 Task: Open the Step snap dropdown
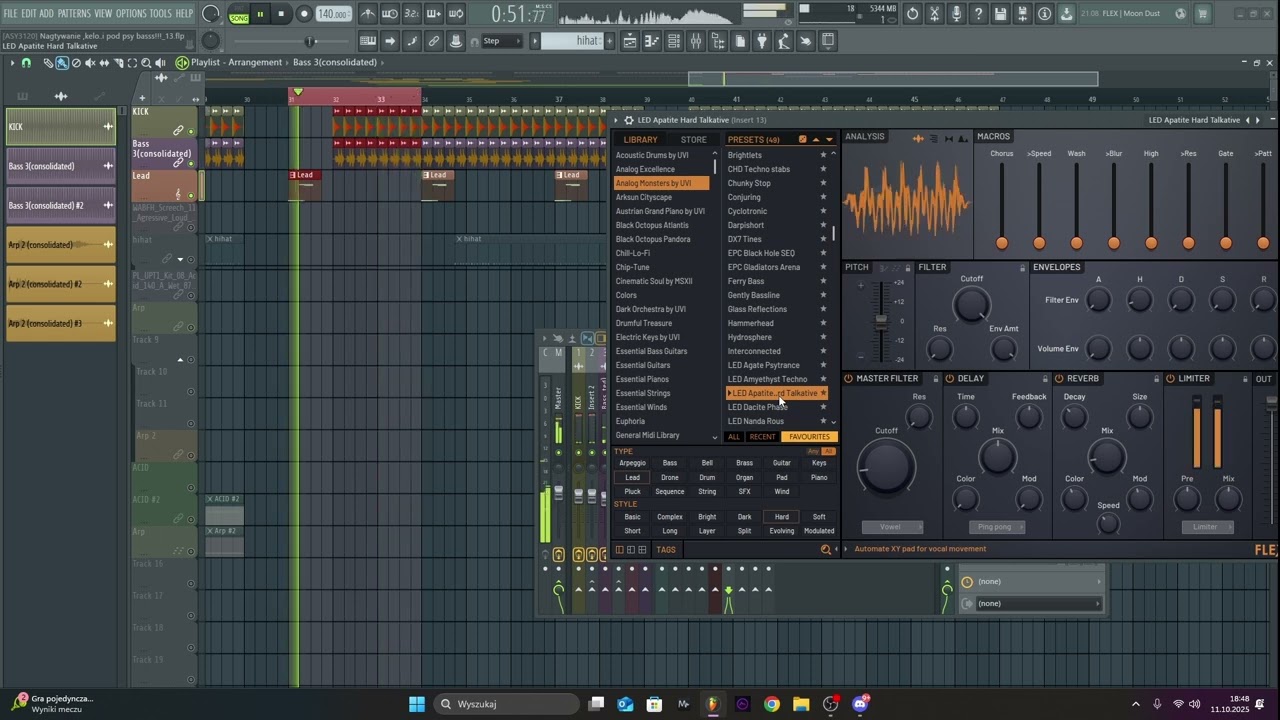click(501, 41)
